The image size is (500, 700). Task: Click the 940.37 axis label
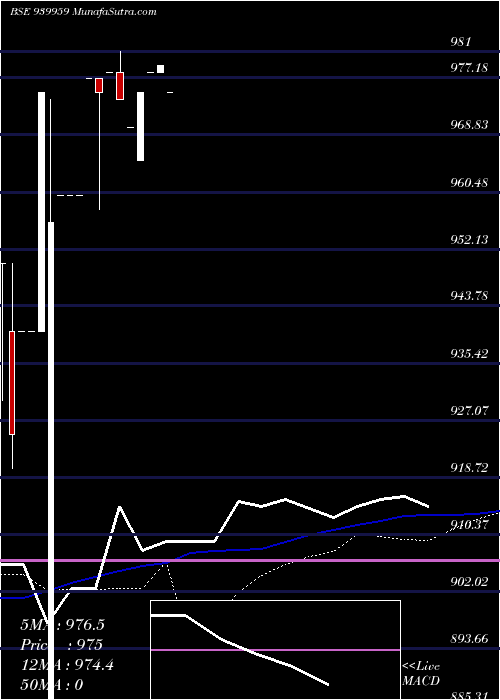click(469, 525)
